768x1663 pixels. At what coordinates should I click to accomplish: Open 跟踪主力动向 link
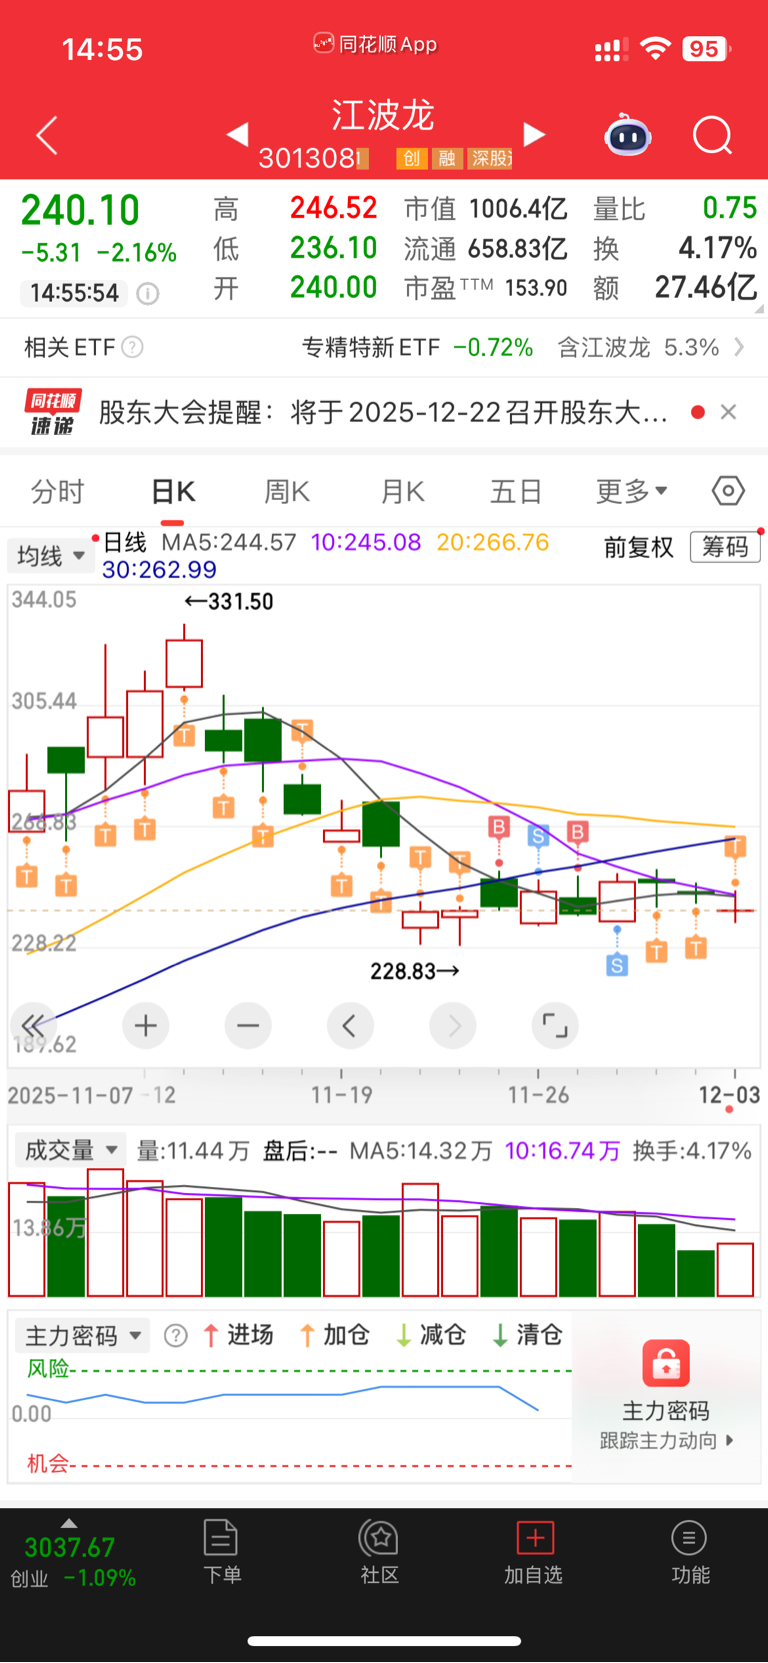click(666, 1441)
